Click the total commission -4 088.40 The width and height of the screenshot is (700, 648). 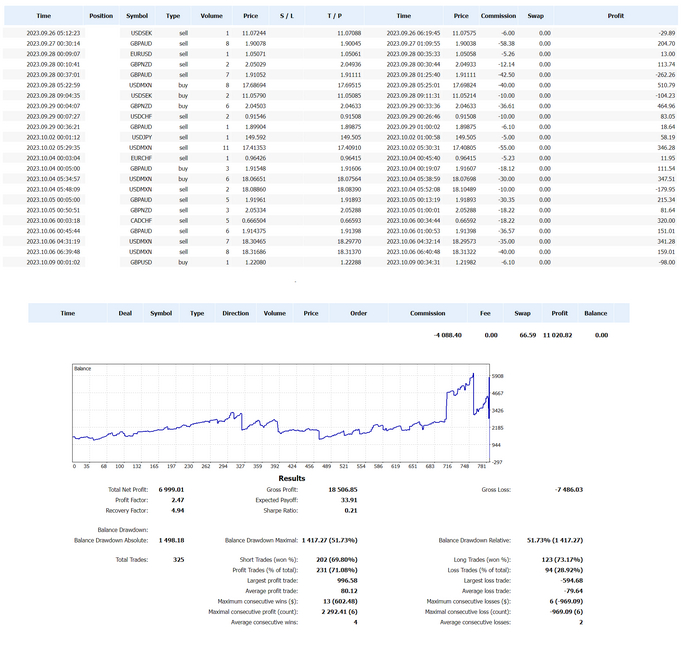coord(448,335)
